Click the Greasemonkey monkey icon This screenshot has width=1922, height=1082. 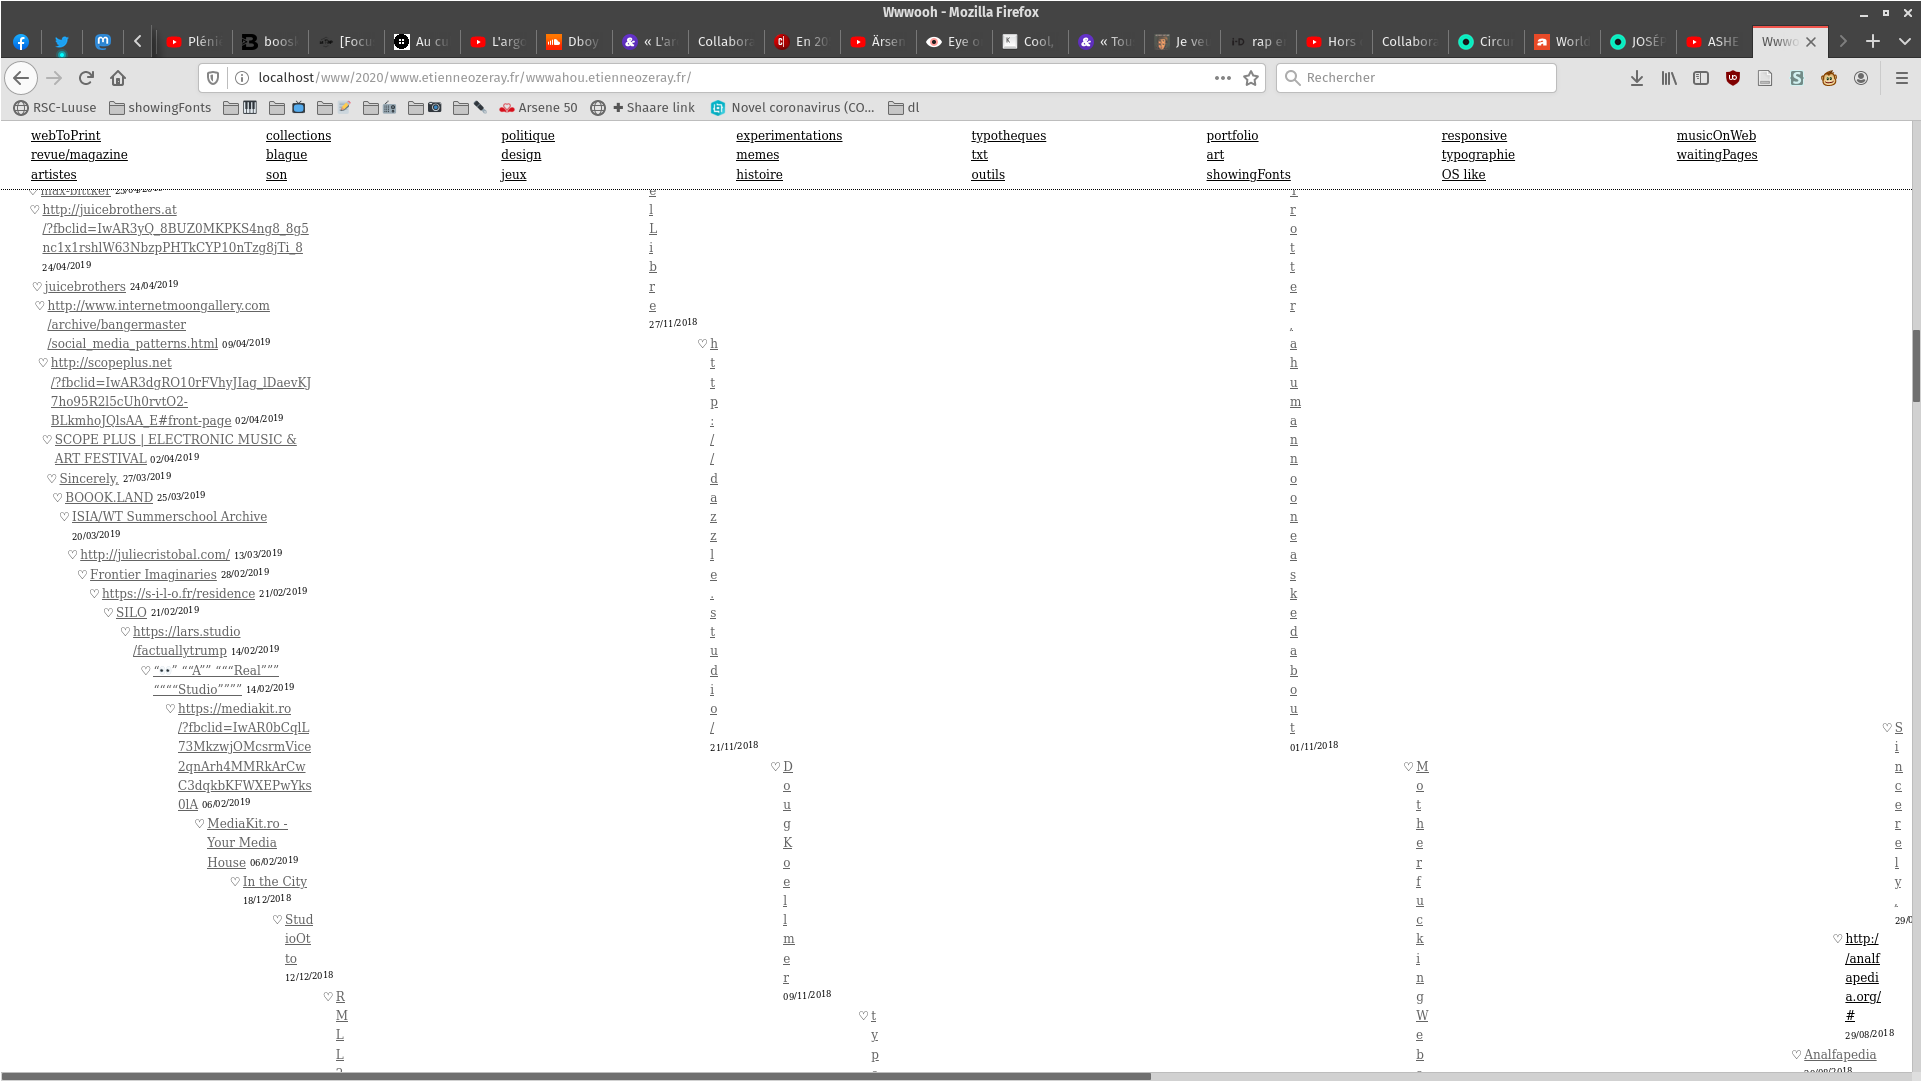[x=1829, y=78]
